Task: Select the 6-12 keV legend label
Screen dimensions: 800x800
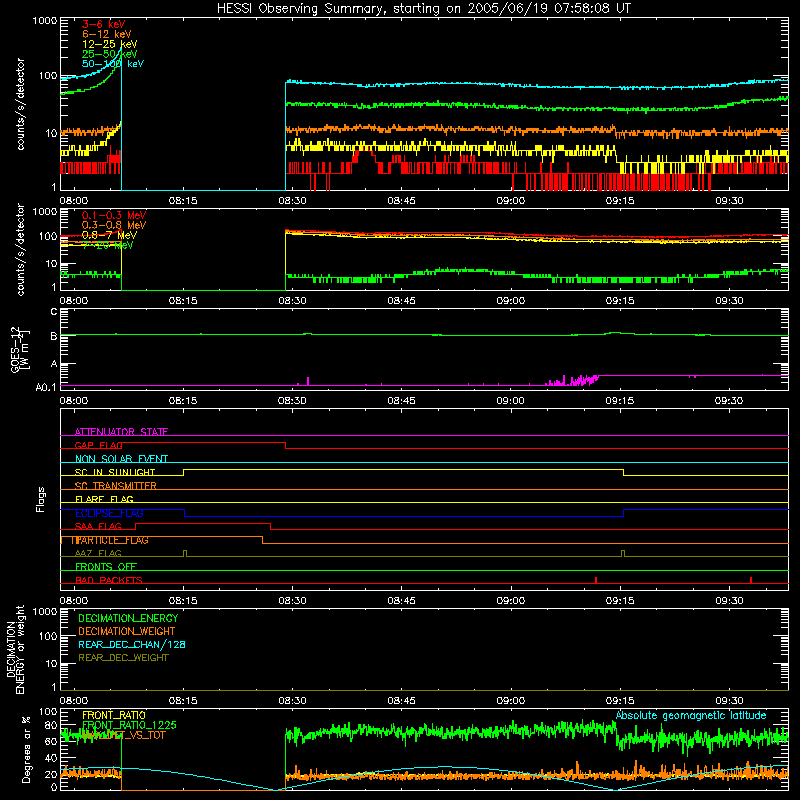Action: (x=107, y=34)
